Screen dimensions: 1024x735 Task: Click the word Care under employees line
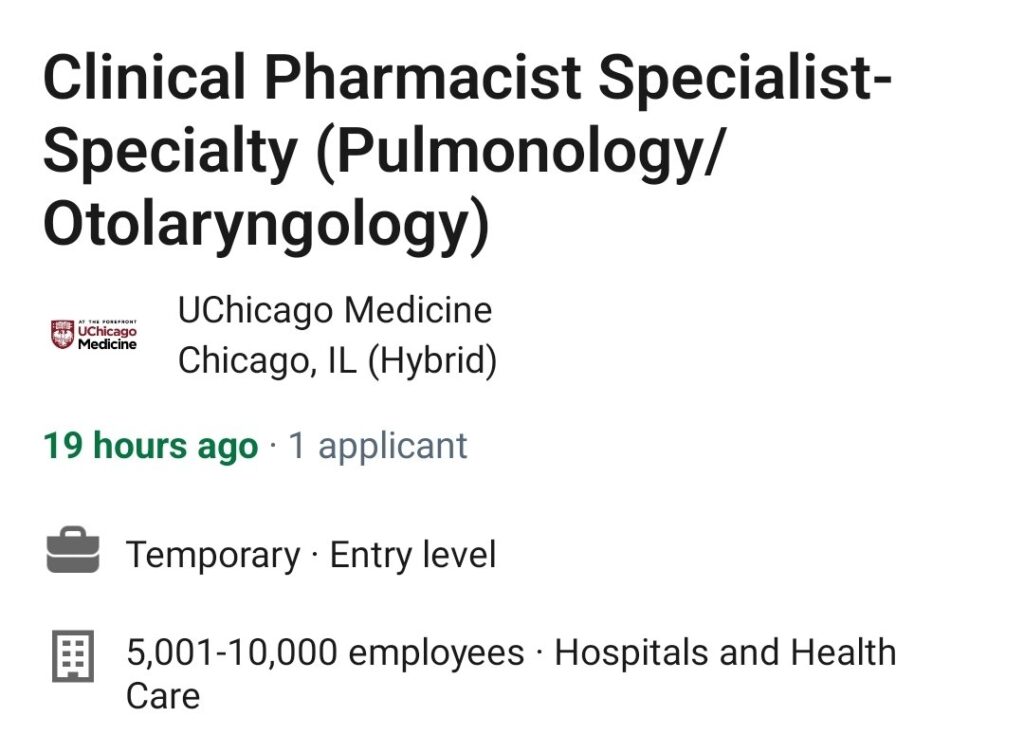163,696
